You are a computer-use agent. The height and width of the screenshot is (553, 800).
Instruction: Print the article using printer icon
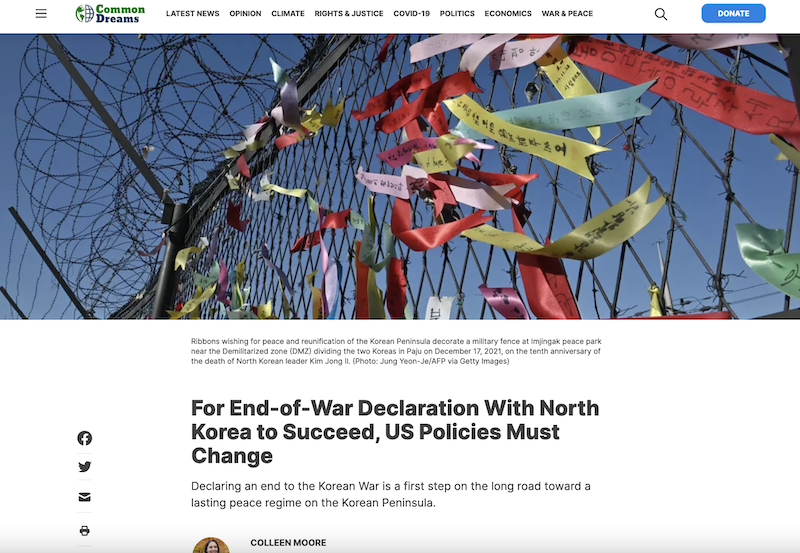coord(85,531)
